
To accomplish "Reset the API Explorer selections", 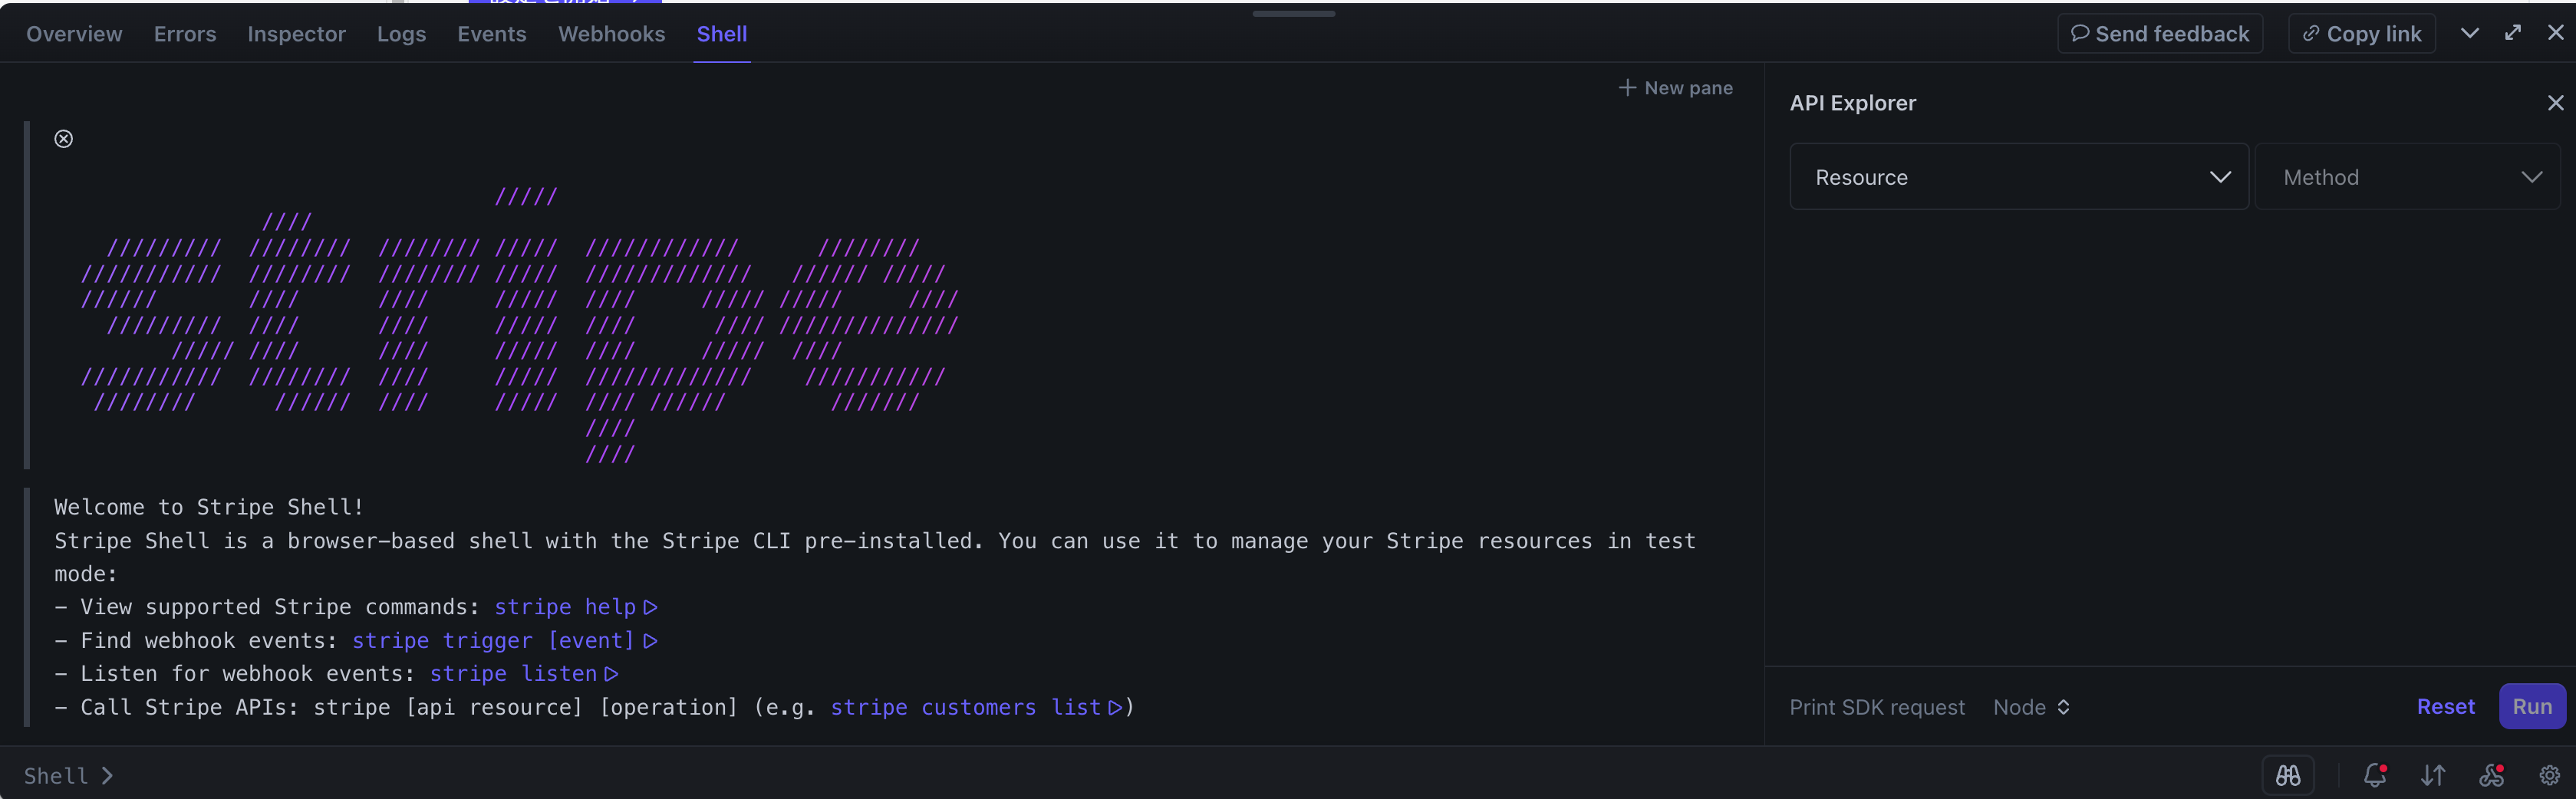I will (x=2446, y=706).
